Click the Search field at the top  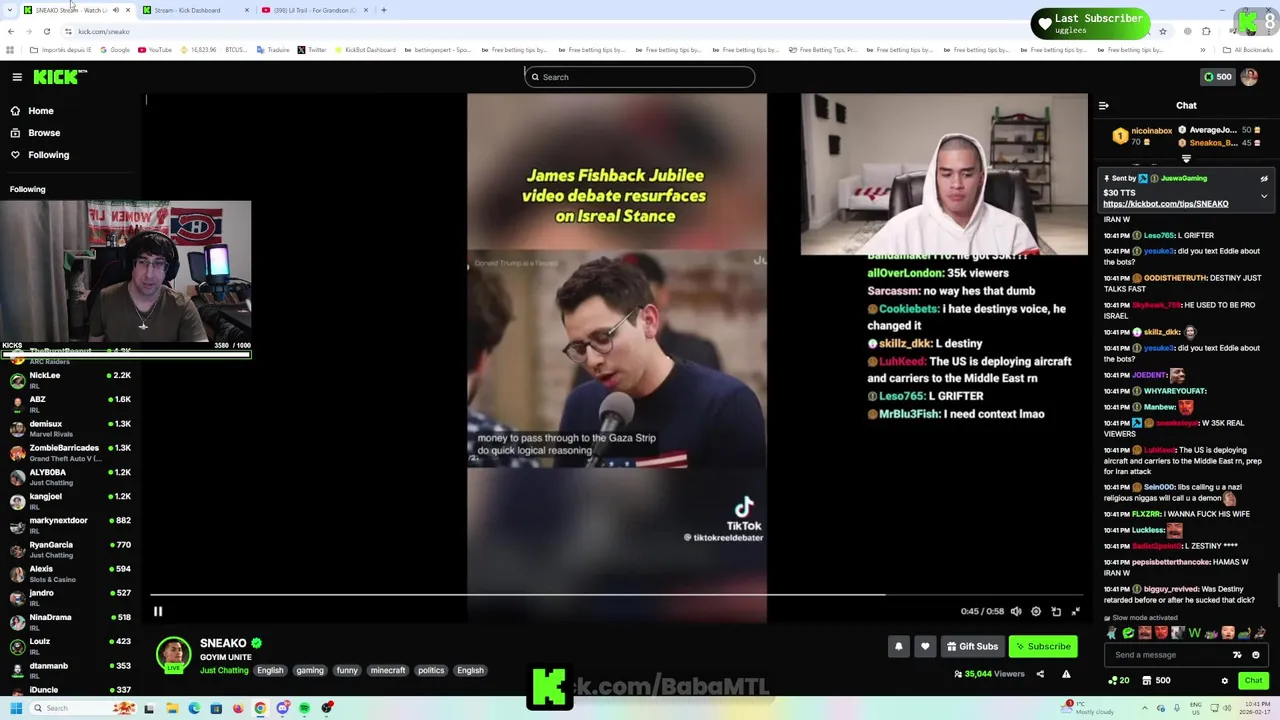(639, 77)
